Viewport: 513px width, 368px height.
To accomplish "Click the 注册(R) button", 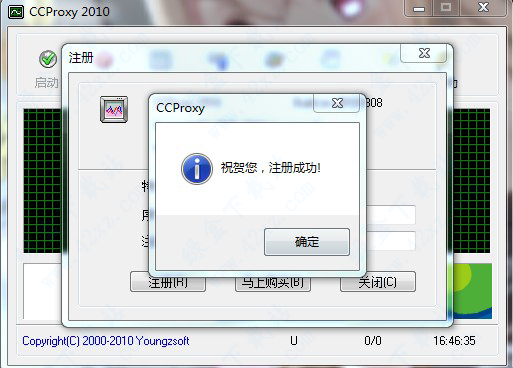I will click(x=168, y=282).
